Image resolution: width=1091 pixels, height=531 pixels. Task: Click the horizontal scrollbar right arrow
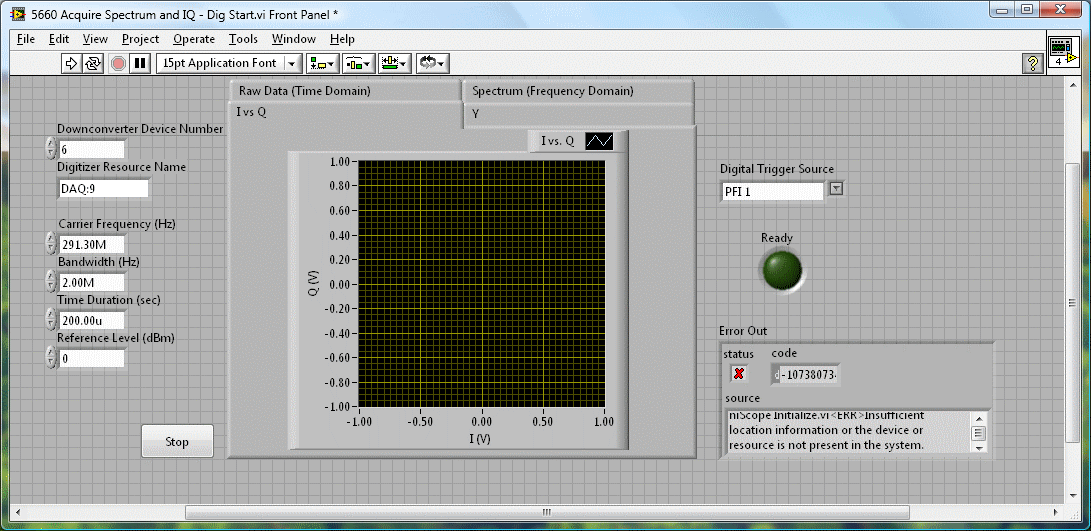click(1056, 512)
